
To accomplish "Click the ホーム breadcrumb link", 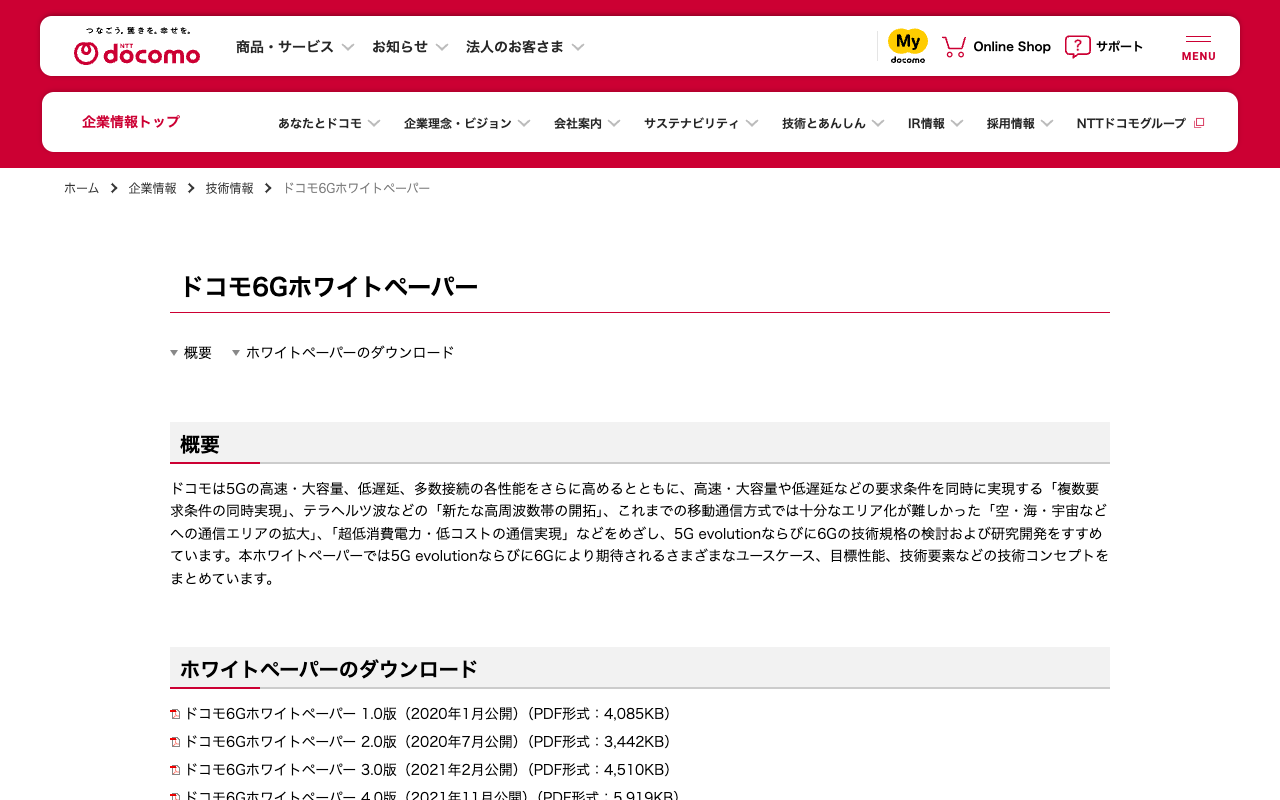I will coord(82,188).
